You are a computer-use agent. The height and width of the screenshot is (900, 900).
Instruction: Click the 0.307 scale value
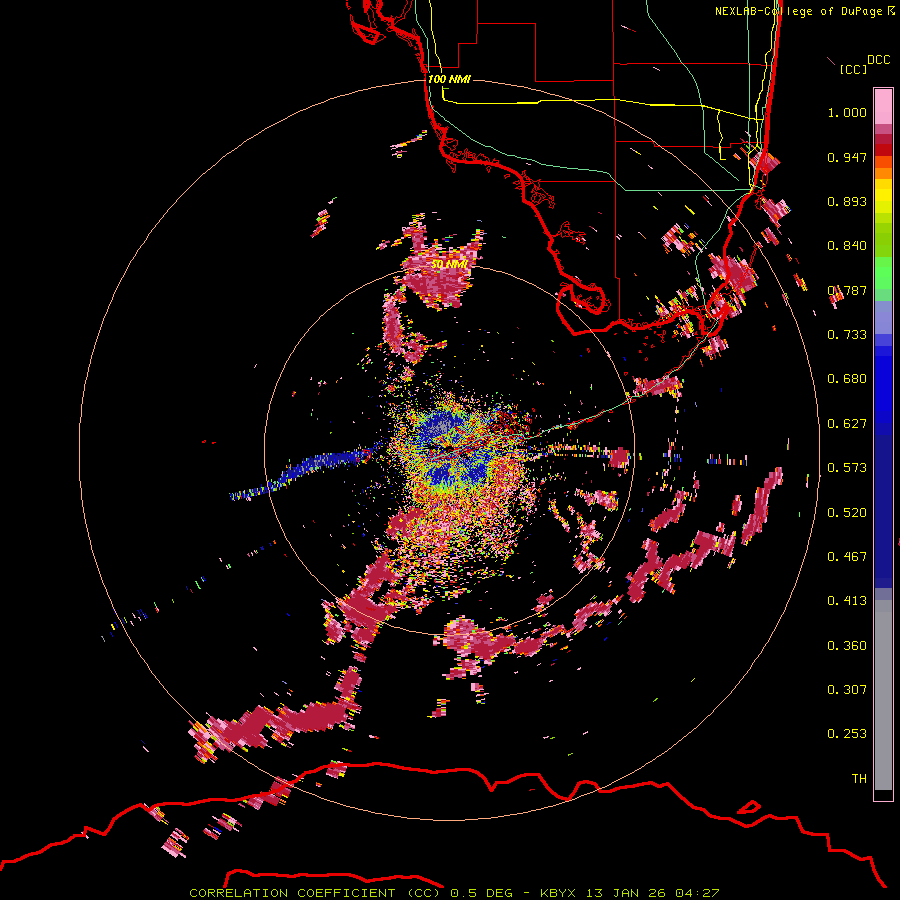[x=847, y=690]
